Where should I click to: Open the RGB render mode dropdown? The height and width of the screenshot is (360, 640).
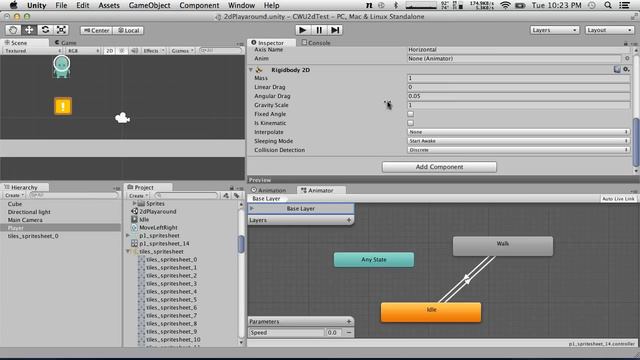tap(83, 51)
